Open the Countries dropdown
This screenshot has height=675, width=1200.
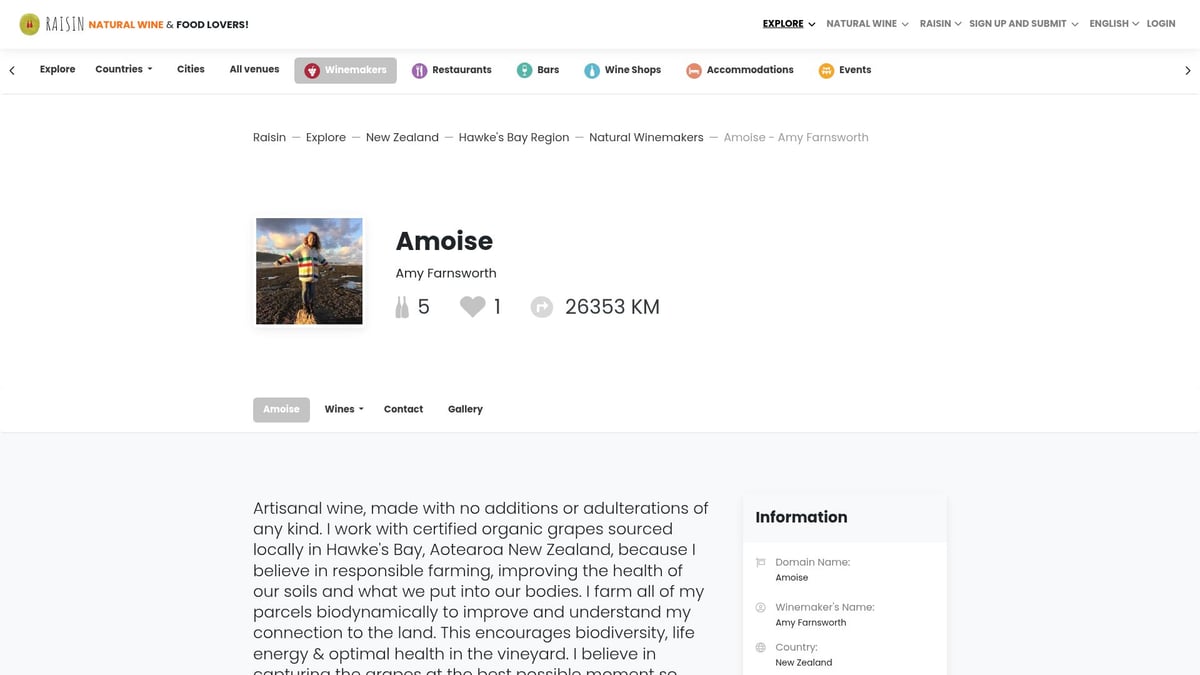(x=122, y=68)
